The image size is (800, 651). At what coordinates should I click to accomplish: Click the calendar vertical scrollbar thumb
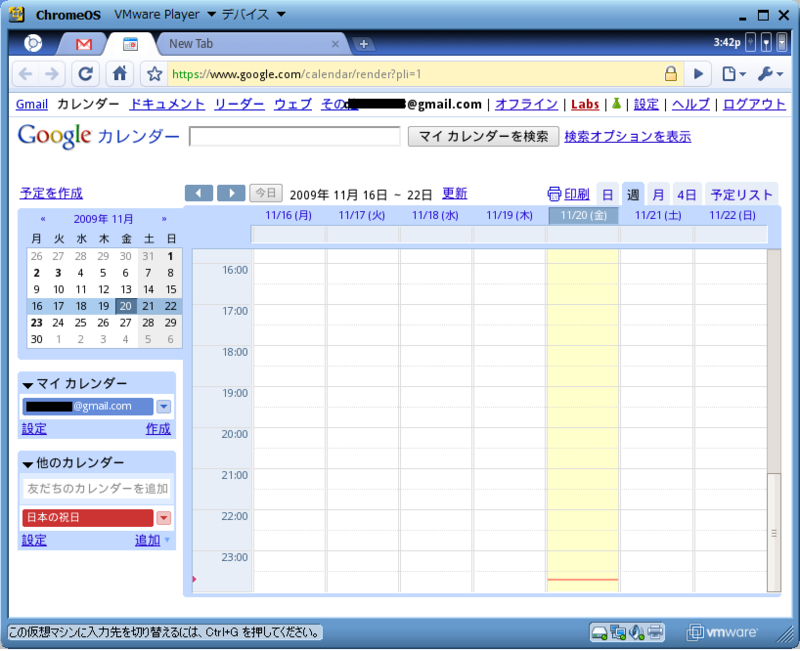[x=774, y=532]
